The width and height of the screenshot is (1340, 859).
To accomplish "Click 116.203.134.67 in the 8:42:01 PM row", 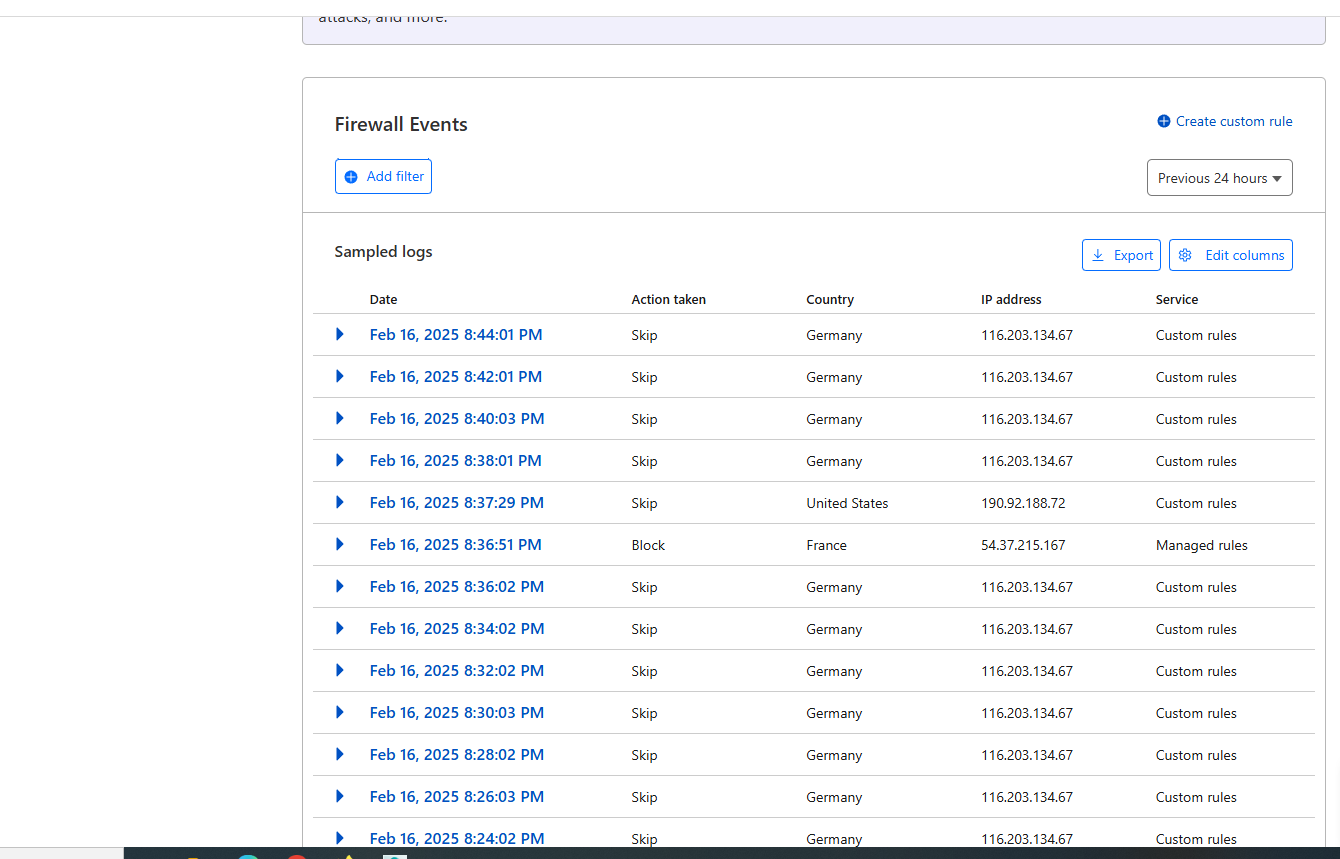I will 1027,377.
